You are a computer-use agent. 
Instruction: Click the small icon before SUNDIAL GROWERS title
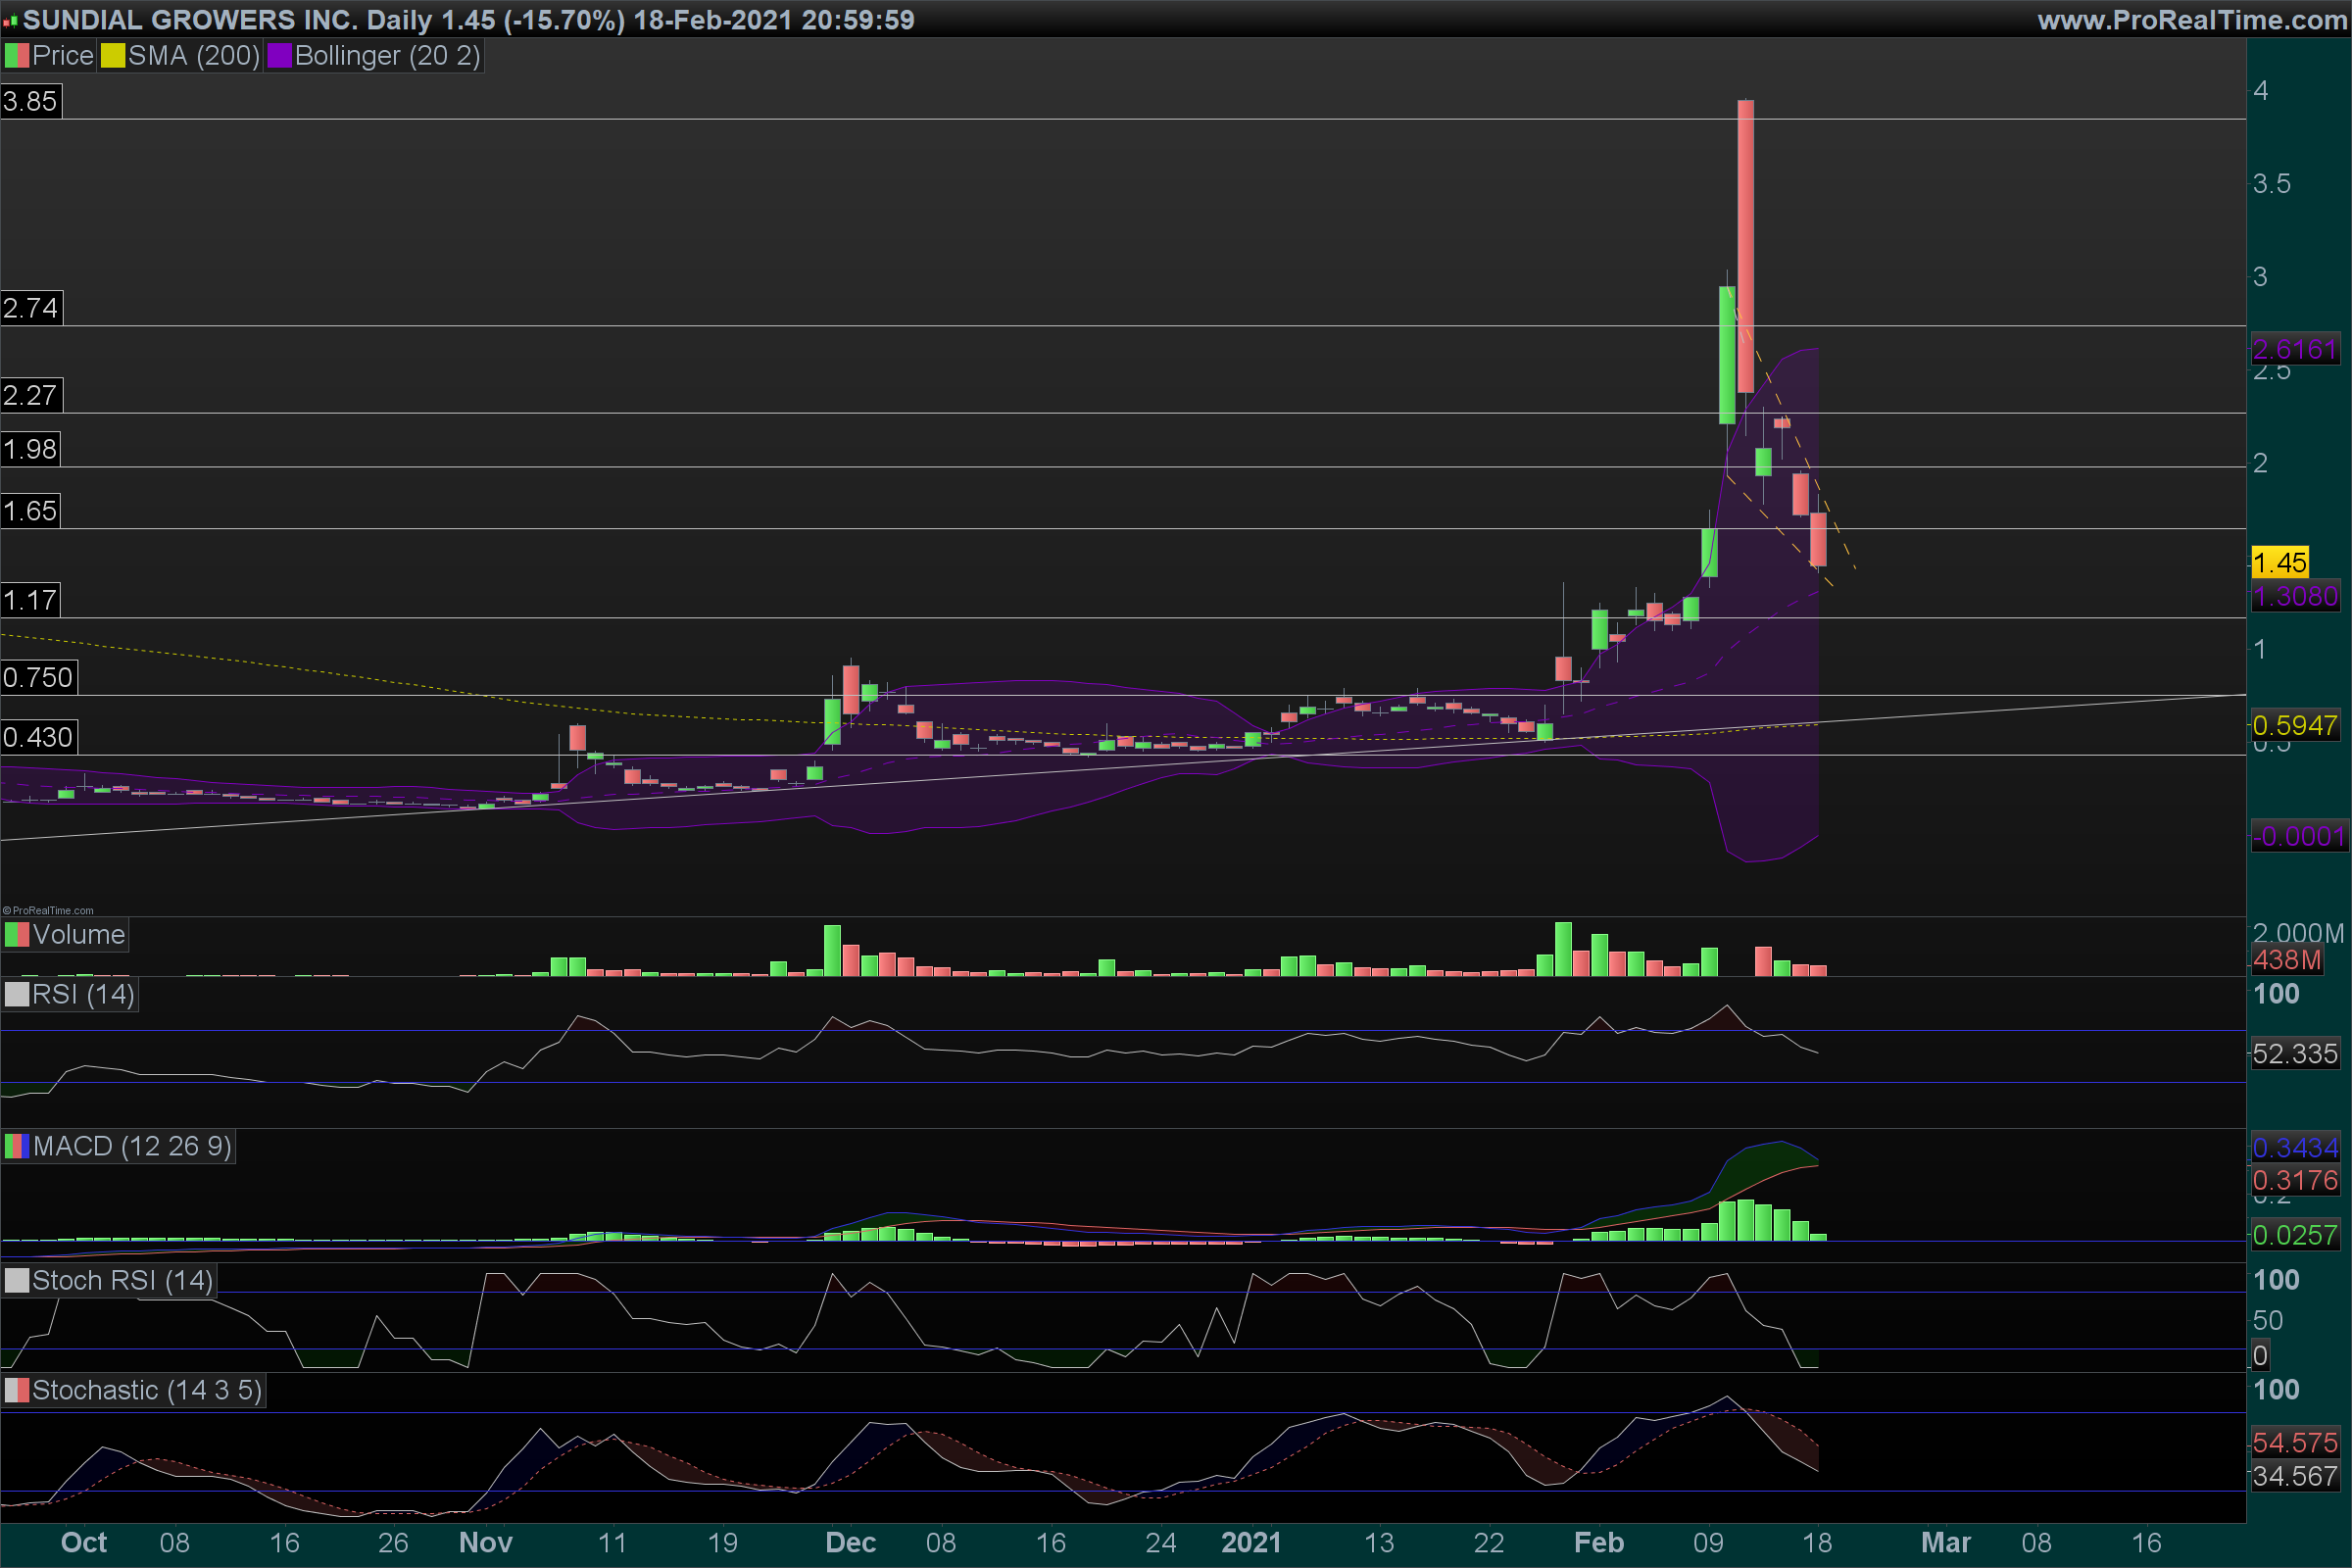(x=10, y=20)
